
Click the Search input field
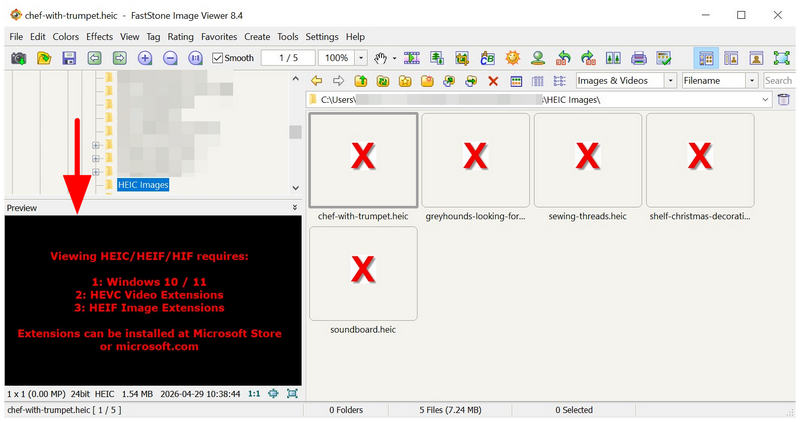point(778,81)
